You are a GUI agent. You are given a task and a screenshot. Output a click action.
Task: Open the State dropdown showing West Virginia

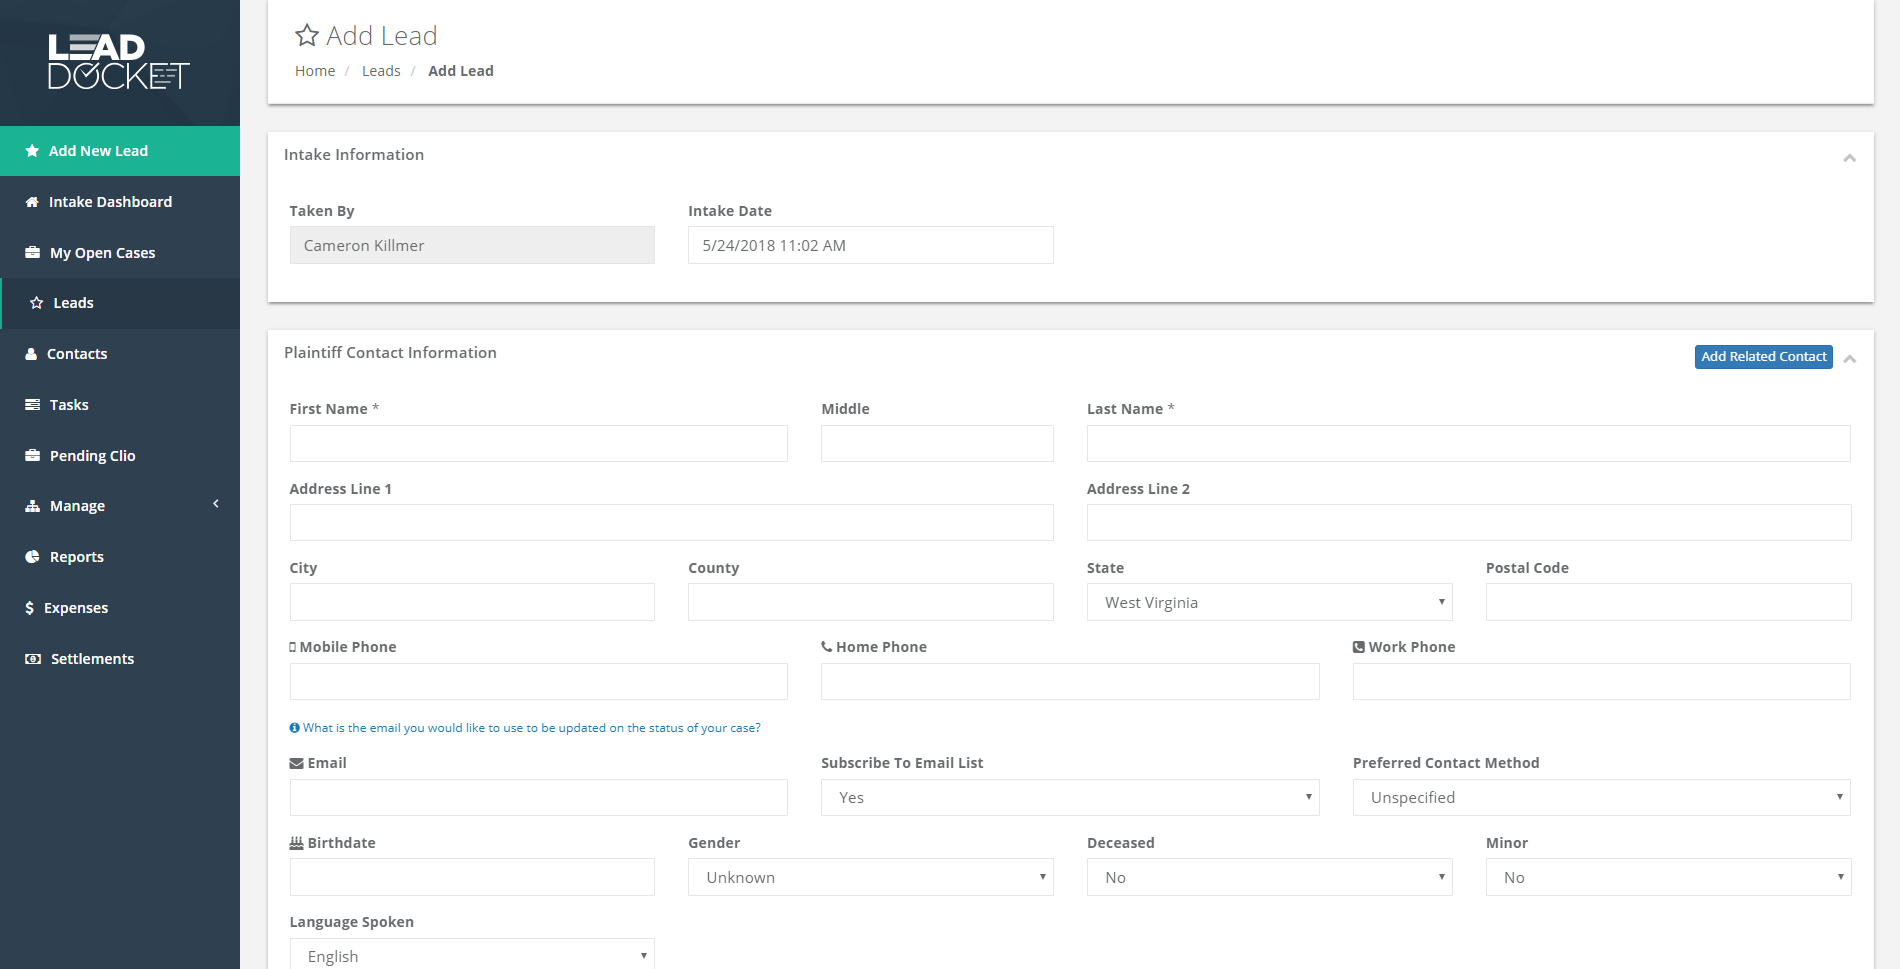pyautogui.click(x=1268, y=601)
